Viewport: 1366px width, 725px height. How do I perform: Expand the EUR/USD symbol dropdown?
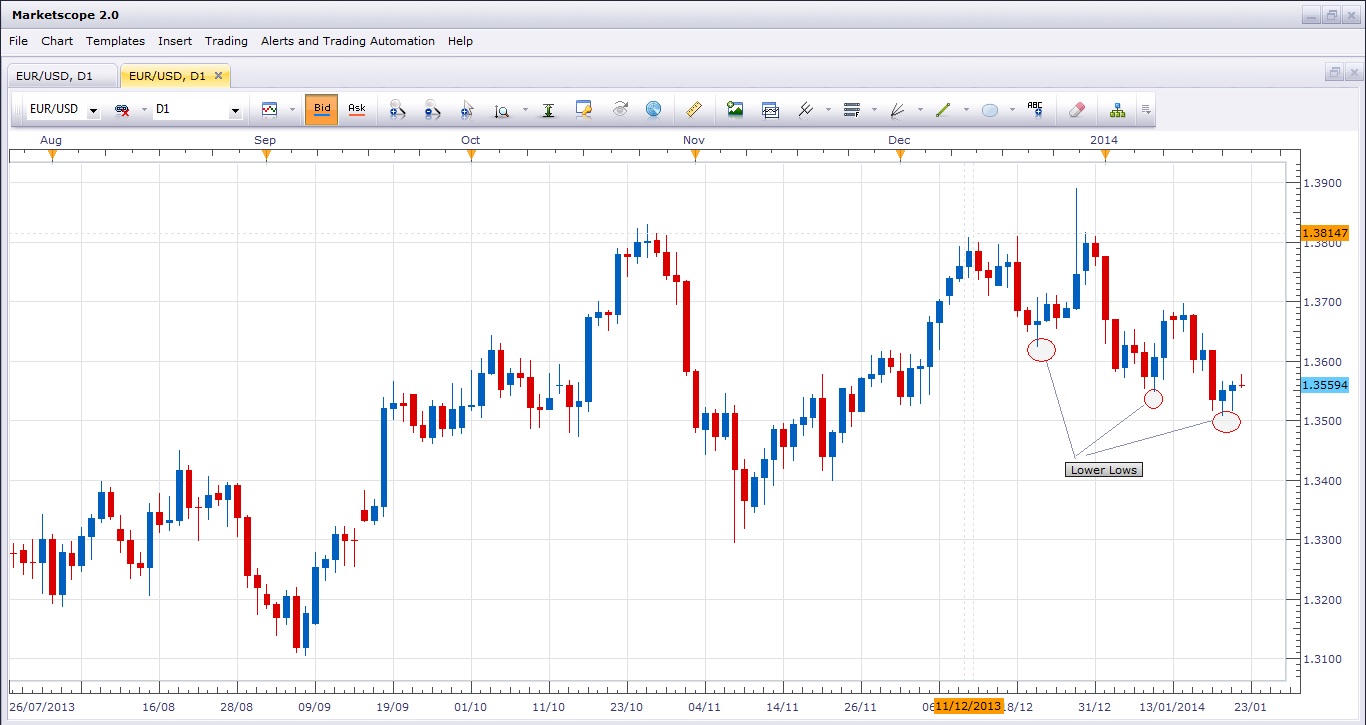click(x=94, y=110)
